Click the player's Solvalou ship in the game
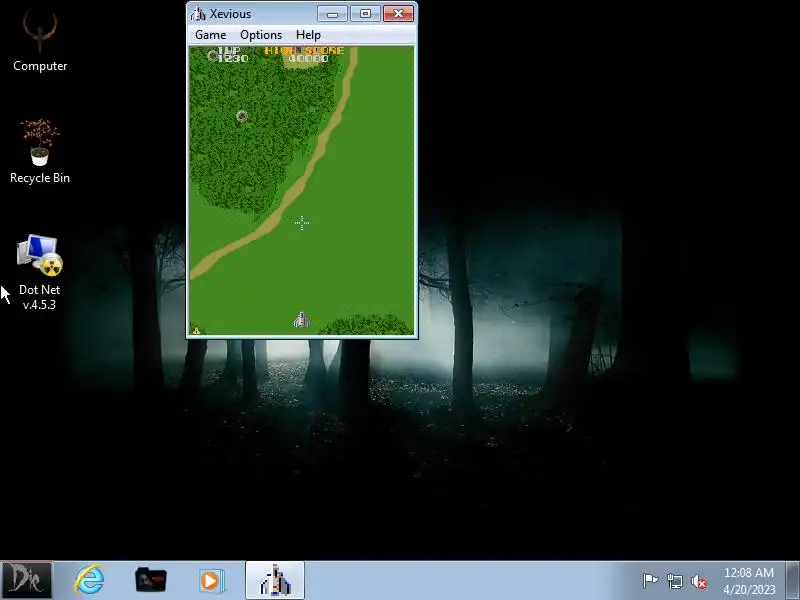 click(302, 320)
